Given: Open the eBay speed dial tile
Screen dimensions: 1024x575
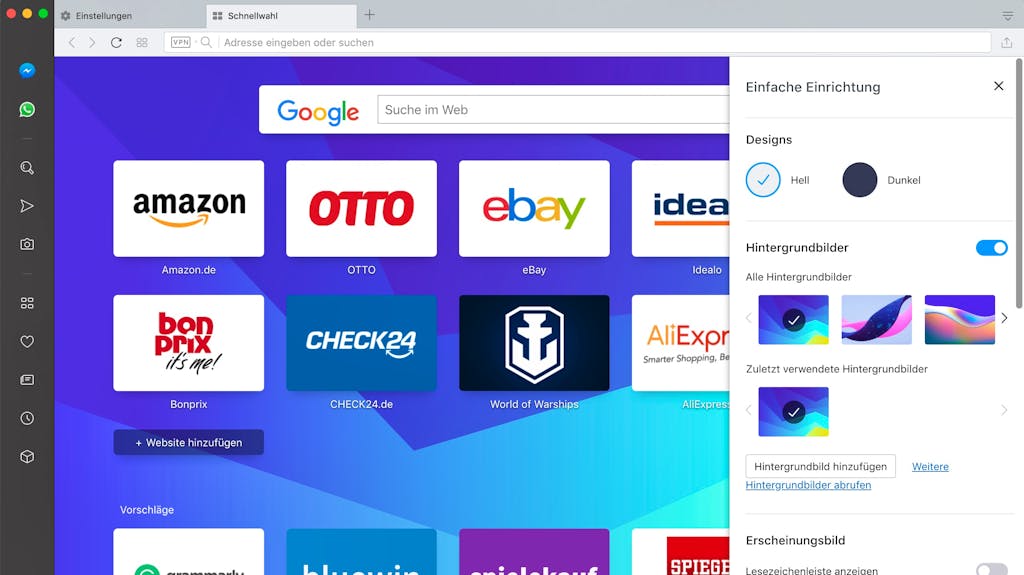Looking at the screenshot, I should 534,208.
